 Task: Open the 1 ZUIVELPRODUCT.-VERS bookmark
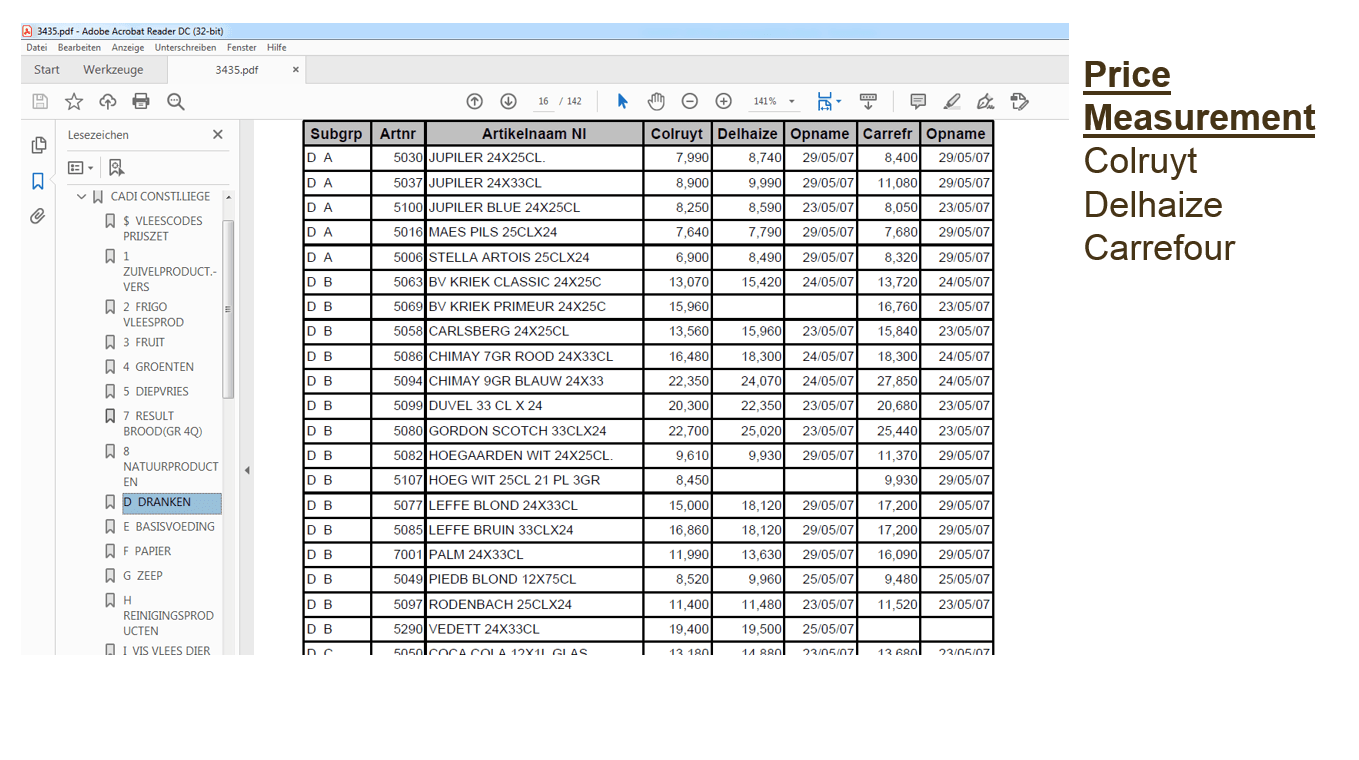click(165, 271)
